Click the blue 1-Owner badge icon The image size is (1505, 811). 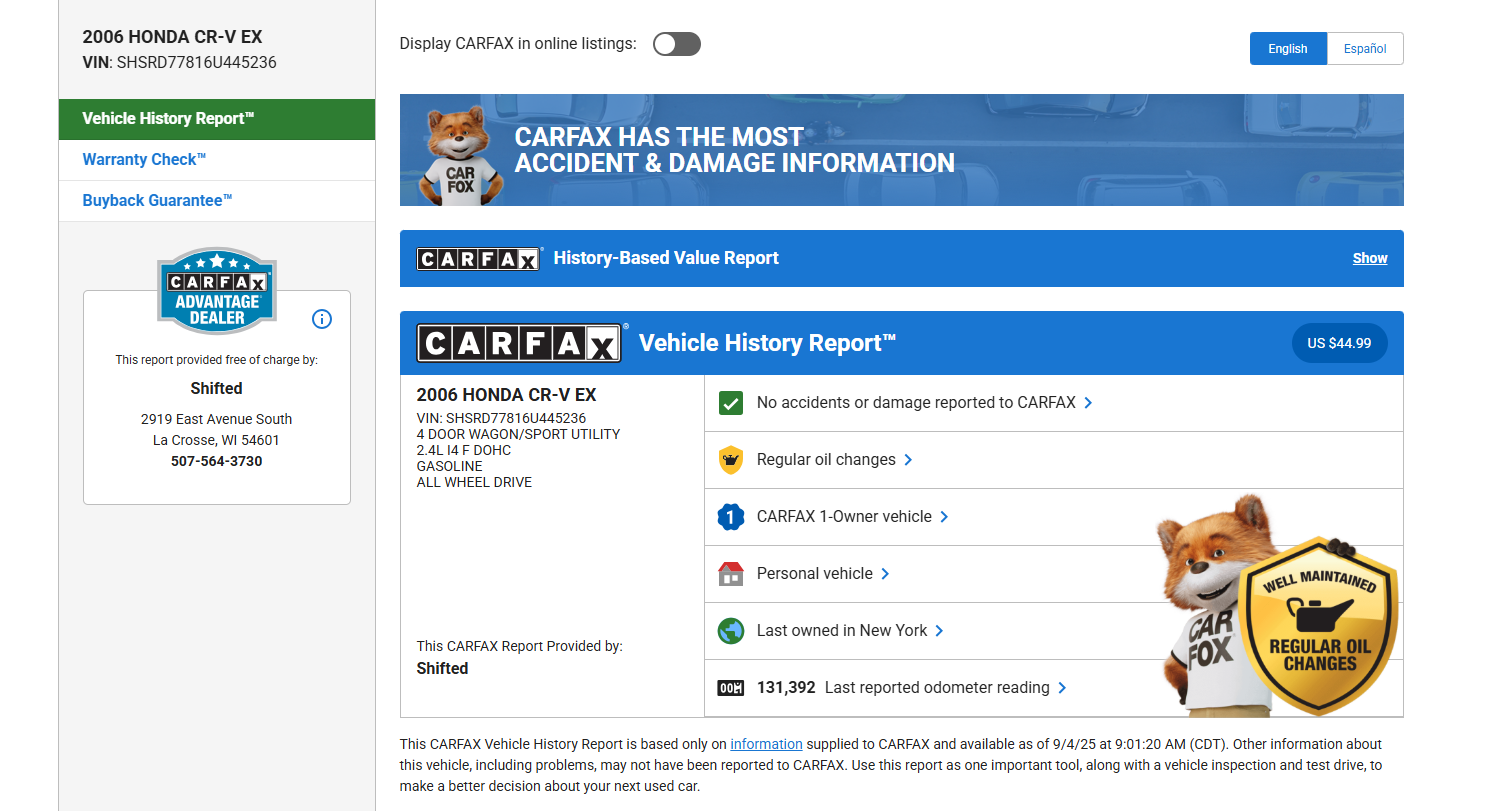coord(731,517)
